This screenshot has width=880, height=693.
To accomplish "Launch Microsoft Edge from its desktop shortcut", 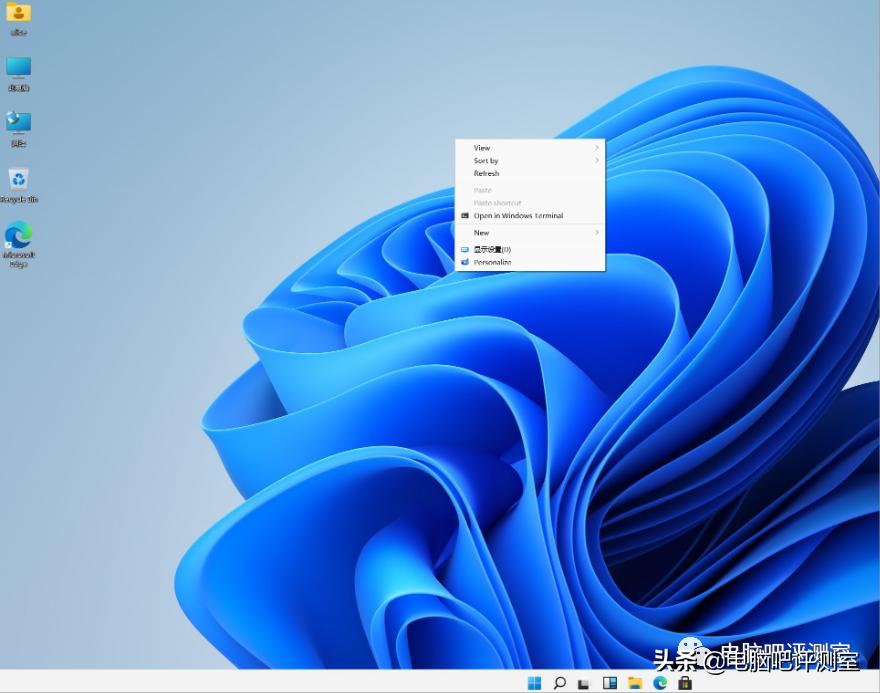I will 18,240.
